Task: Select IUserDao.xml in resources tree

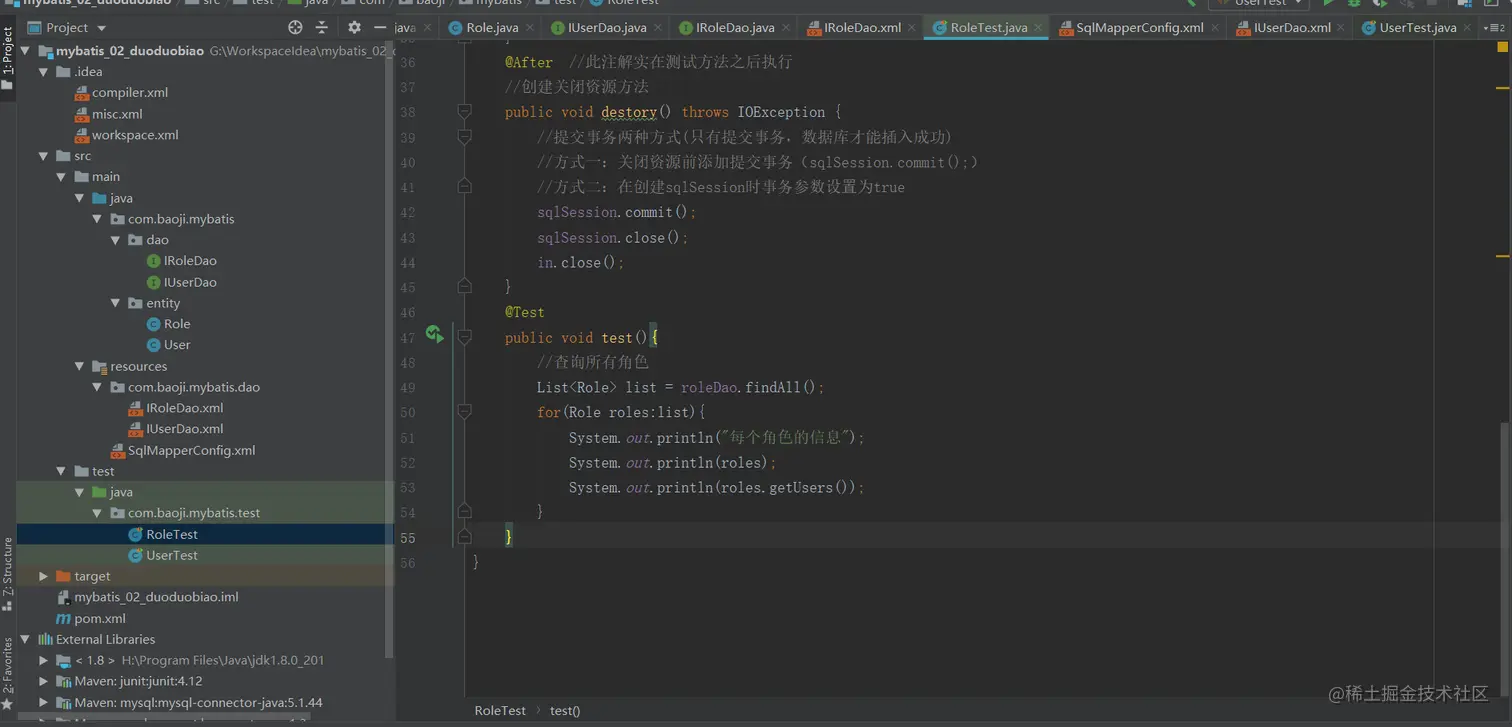Action: pos(176,429)
